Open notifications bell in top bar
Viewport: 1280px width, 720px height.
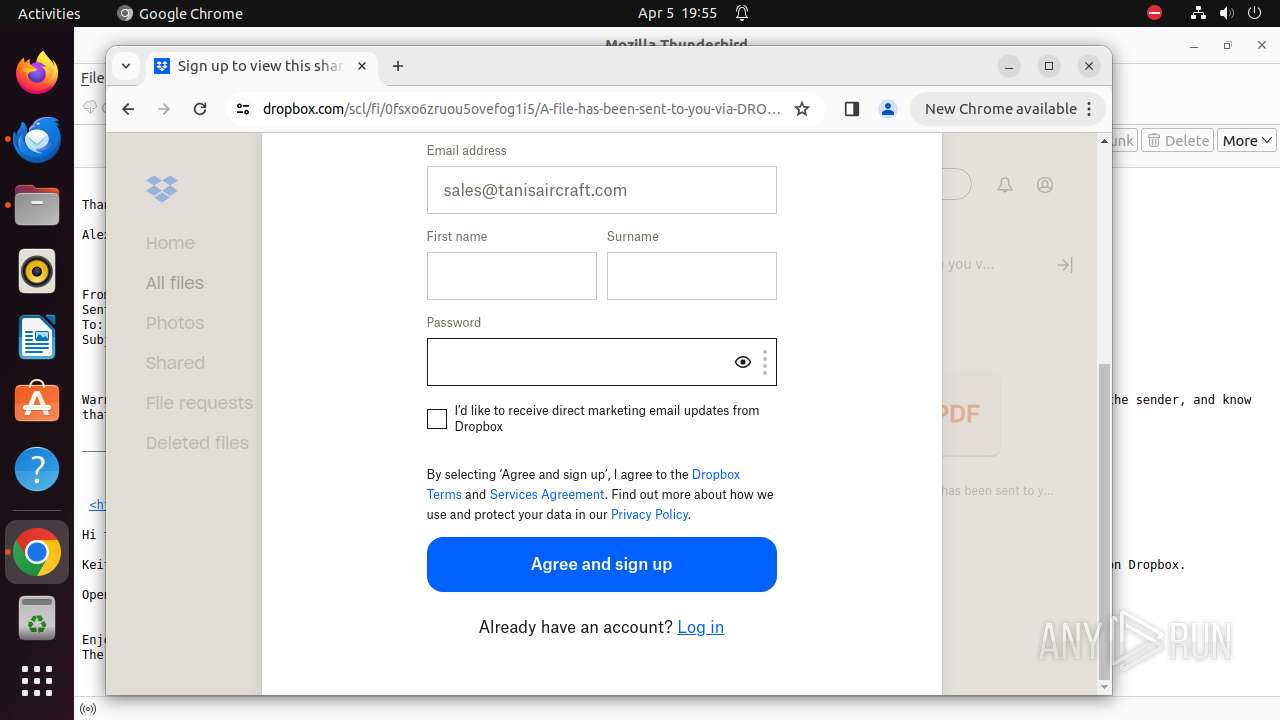point(742,13)
